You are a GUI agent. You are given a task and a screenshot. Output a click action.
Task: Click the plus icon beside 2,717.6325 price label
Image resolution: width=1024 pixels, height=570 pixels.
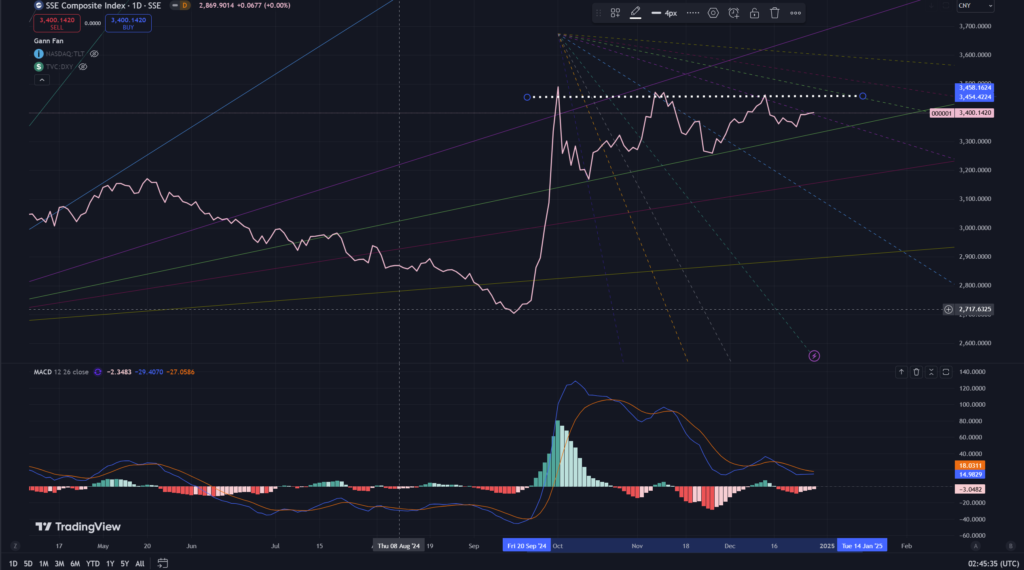pyautogui.click(x=948, y=309)
